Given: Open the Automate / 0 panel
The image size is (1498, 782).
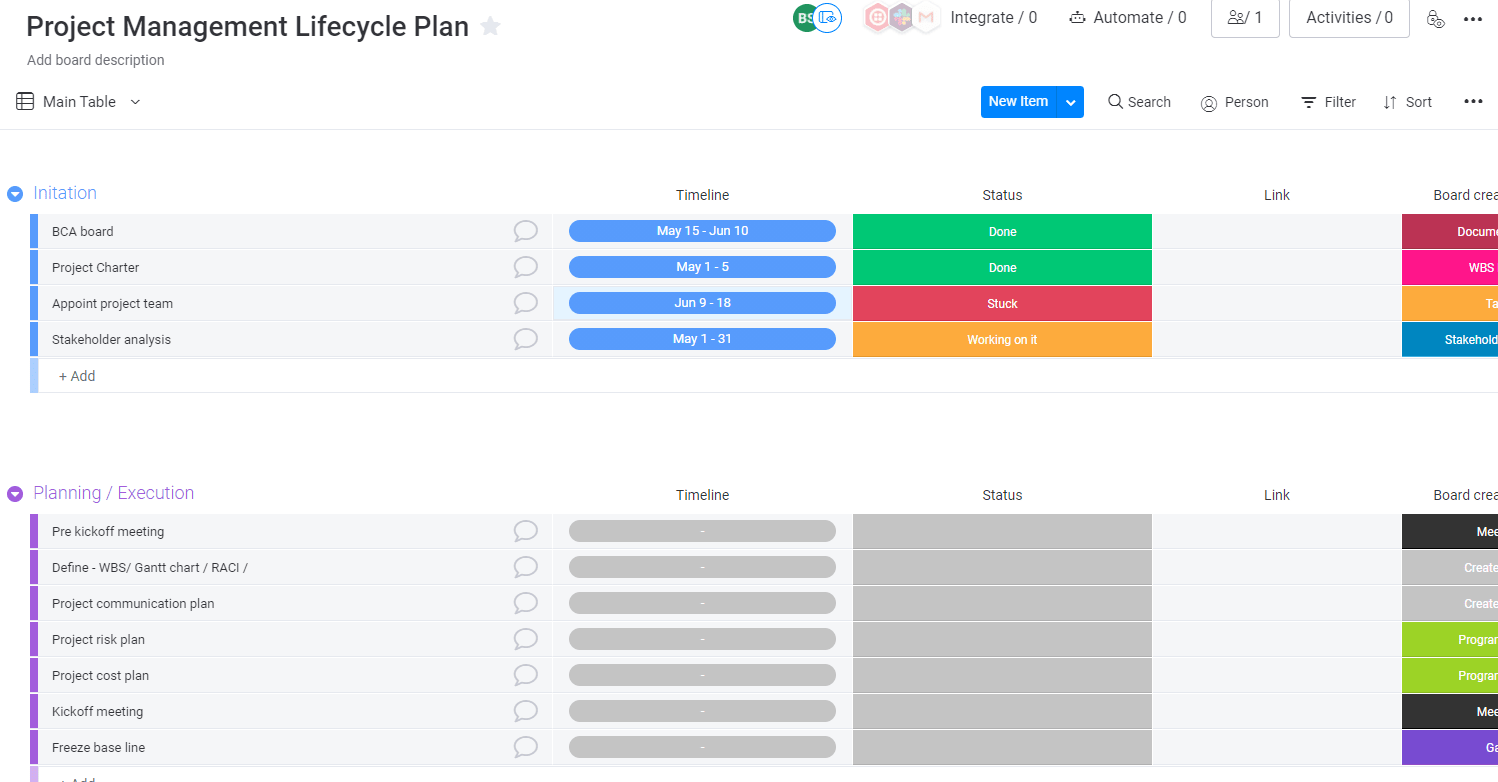Looking at the screenshot, I should pos(1127,18).
